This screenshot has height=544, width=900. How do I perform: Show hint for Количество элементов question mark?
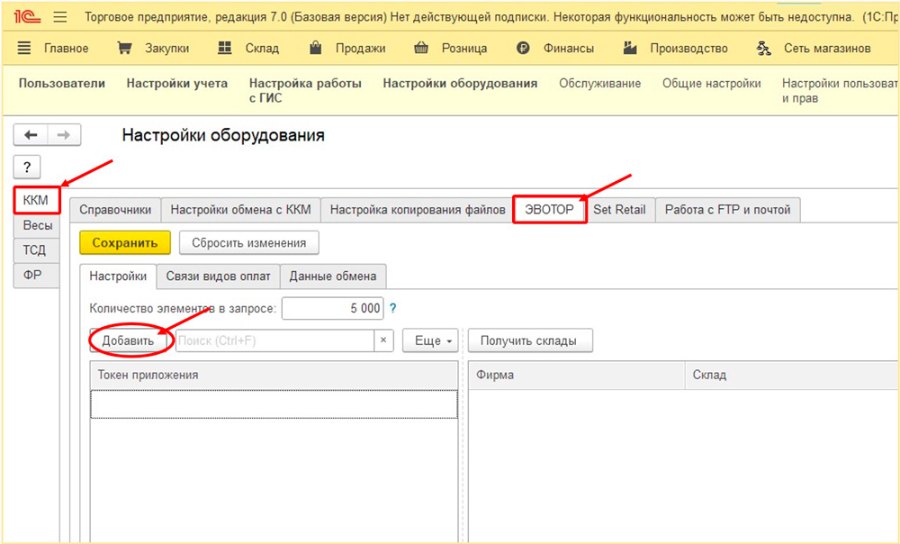[393, 308]
